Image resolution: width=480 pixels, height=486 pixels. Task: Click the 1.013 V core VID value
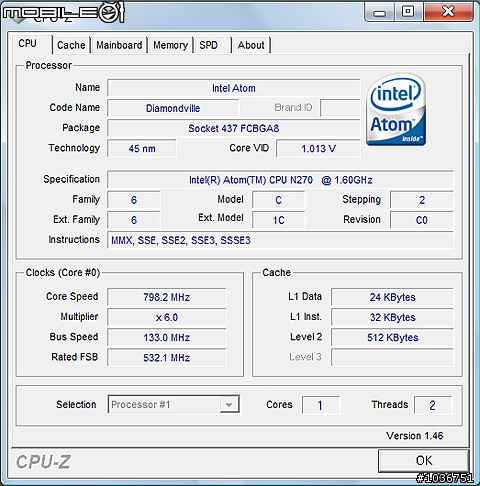[x=318, y=148]
